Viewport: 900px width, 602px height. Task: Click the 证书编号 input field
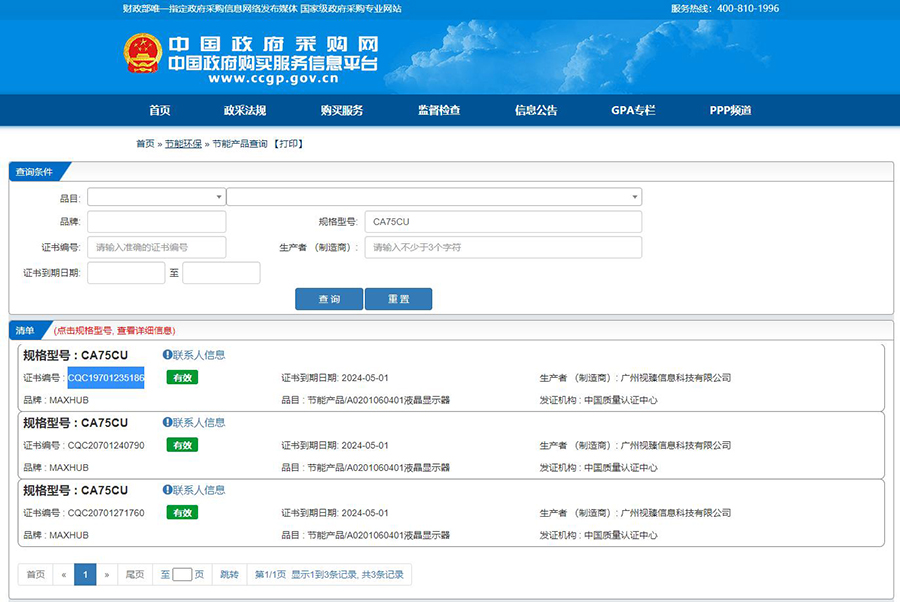(x=156, y=247)
